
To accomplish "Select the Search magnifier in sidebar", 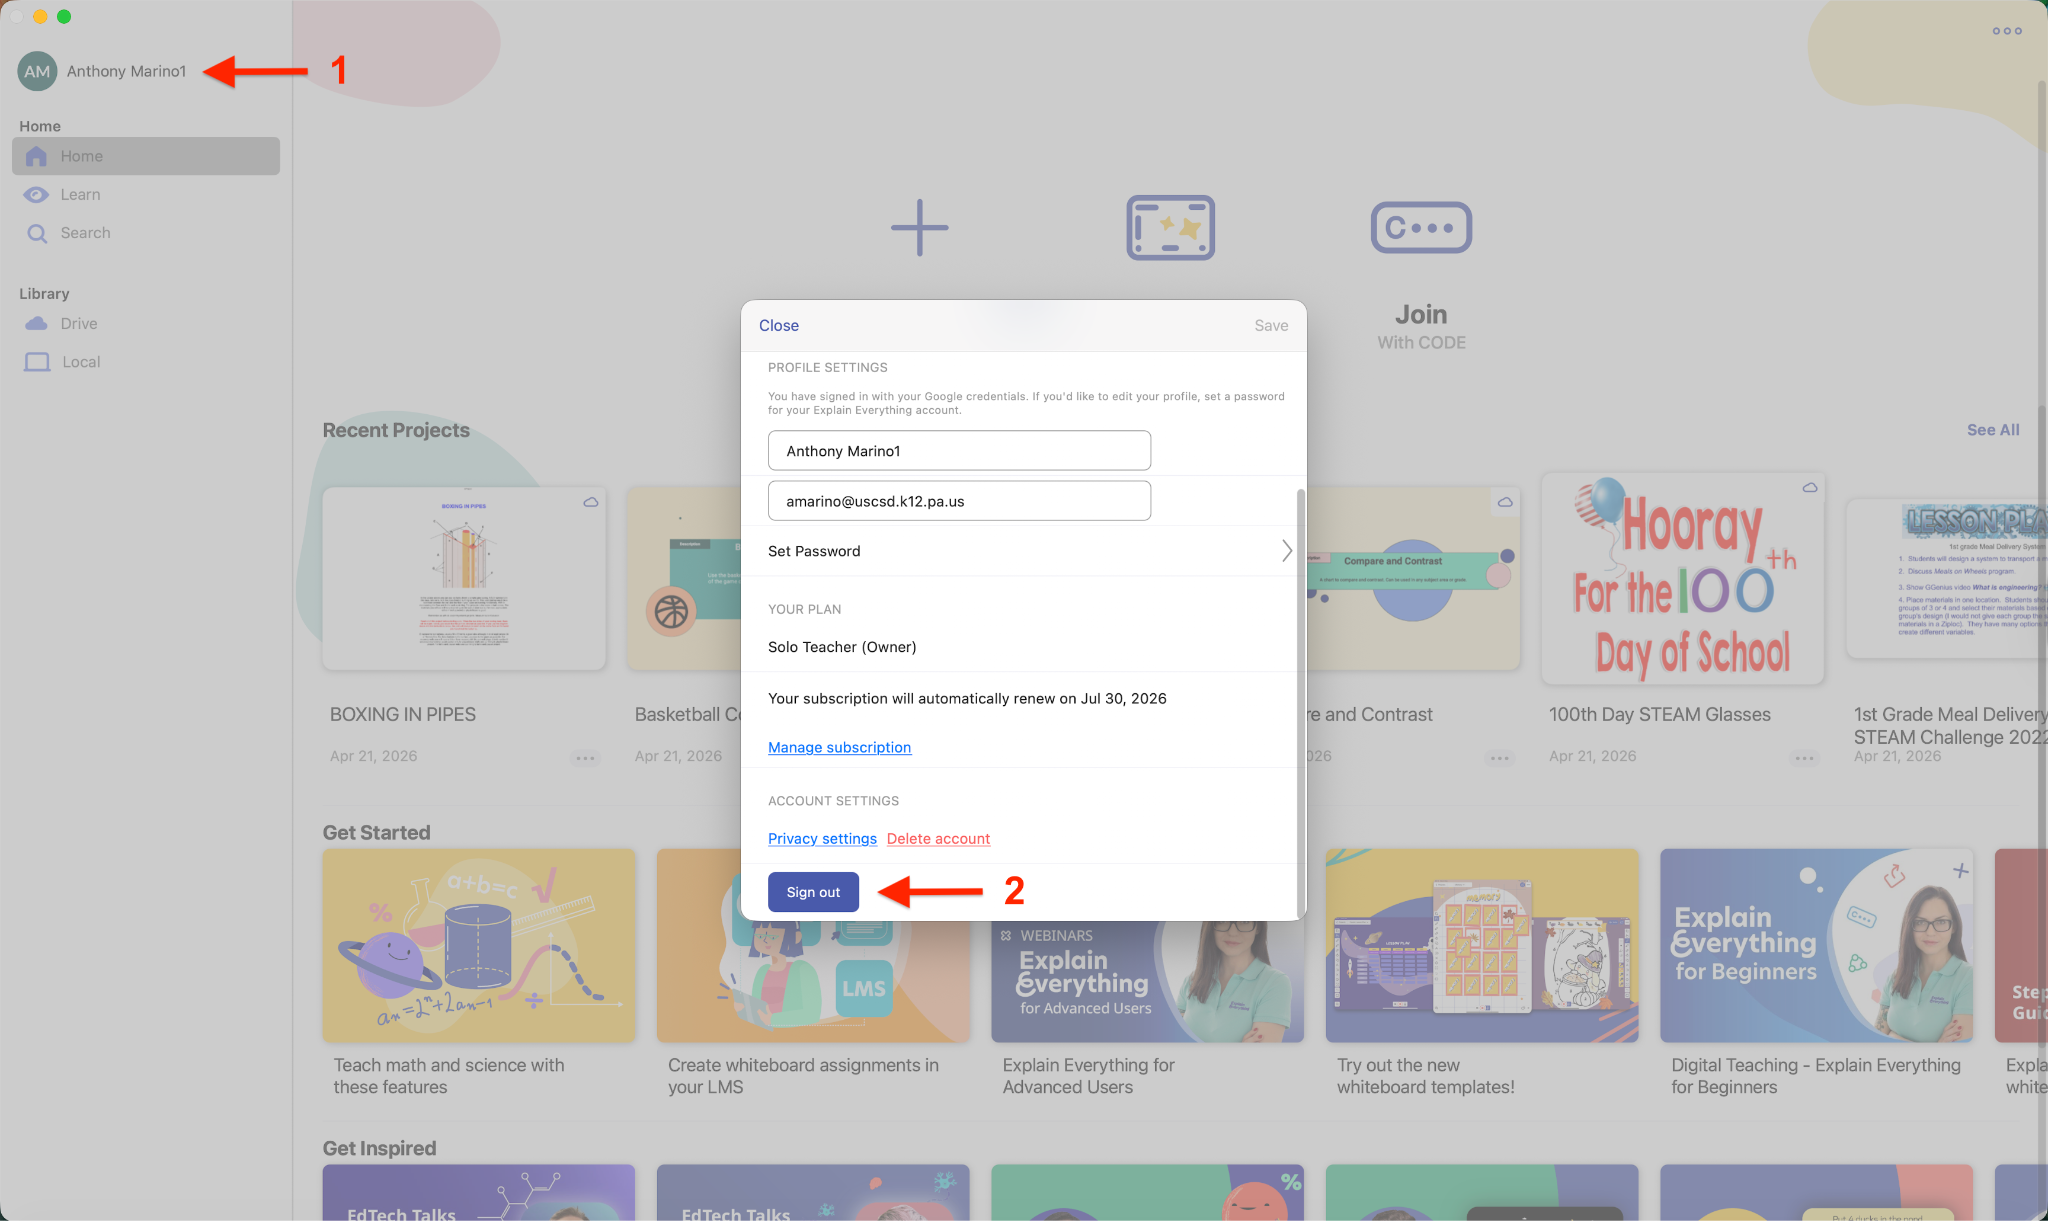I will (x=37, y=233).
